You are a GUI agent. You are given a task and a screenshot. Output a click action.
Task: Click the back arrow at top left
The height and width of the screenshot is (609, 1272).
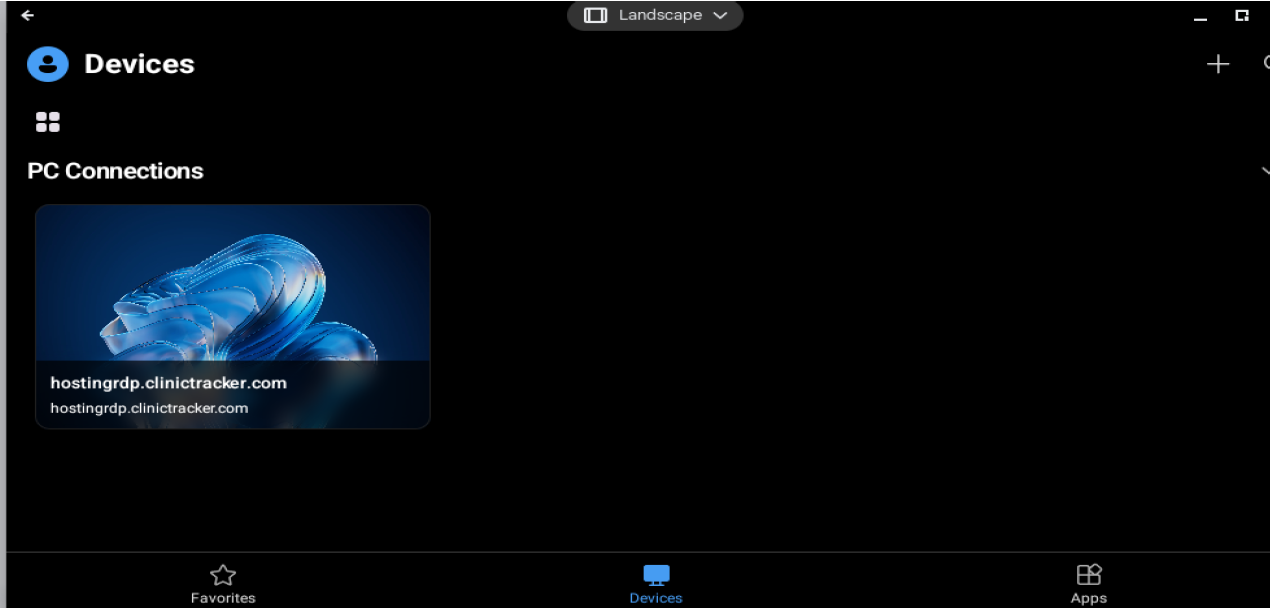(x=27, y=15)
